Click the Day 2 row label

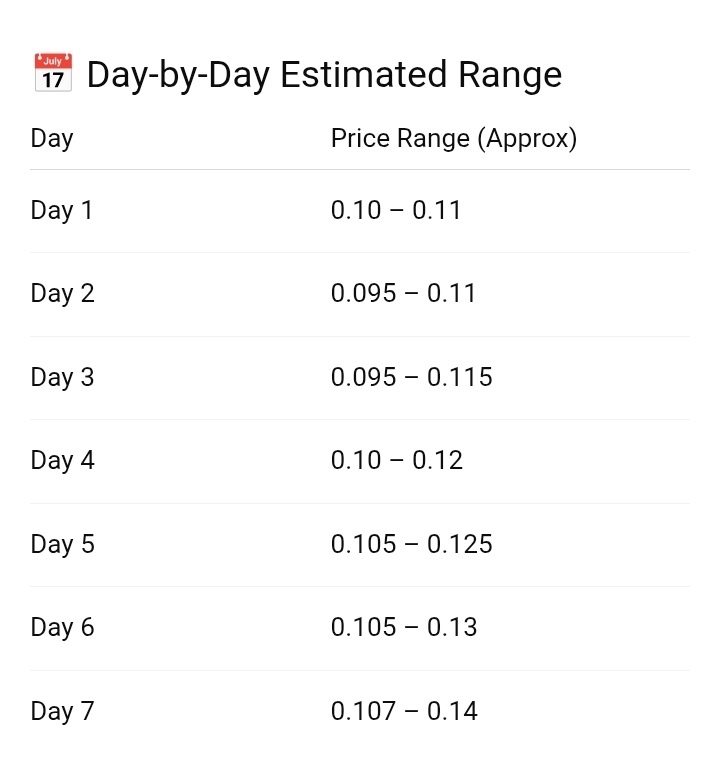(x=62, y=293)
